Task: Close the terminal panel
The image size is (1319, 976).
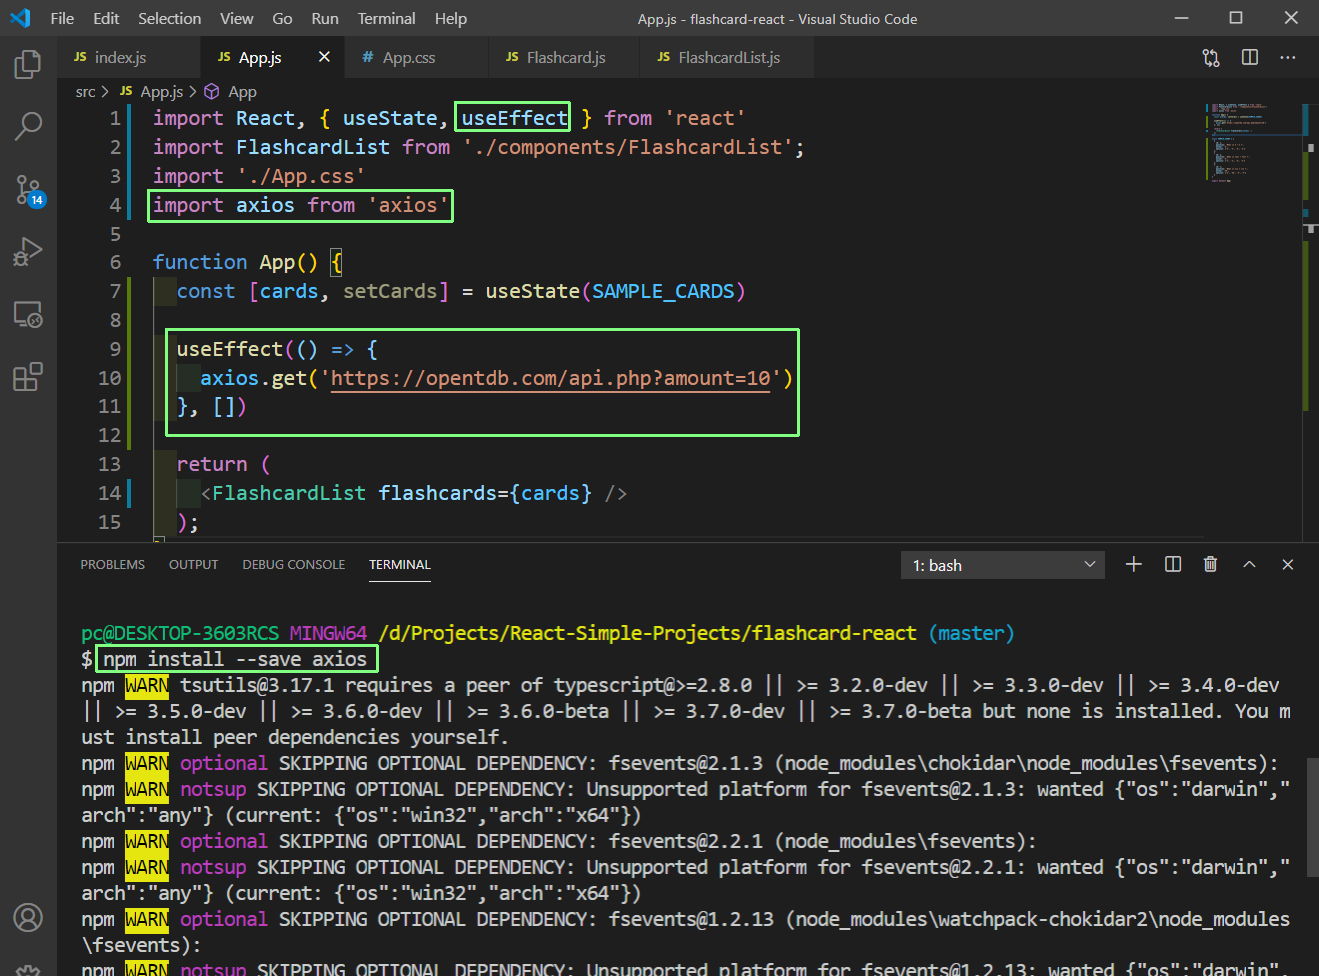Action: pos(1288,565)
